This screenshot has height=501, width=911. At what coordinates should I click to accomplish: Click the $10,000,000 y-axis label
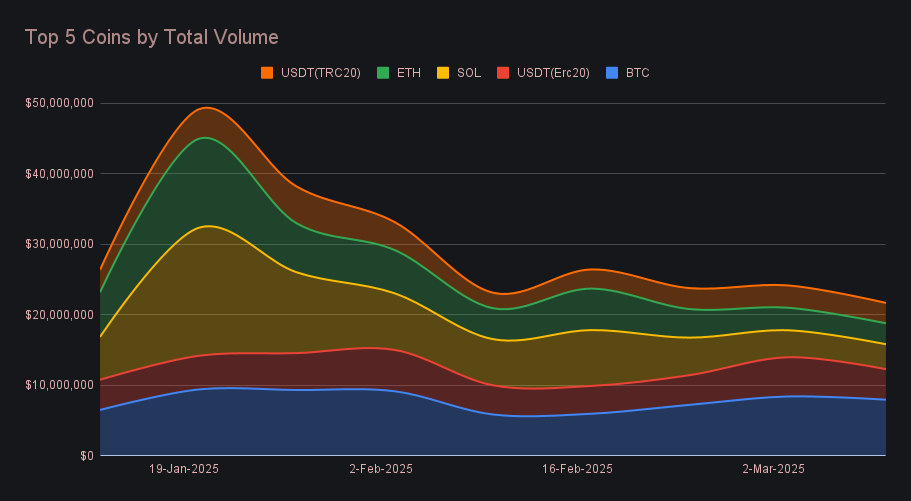pos(60,385)
